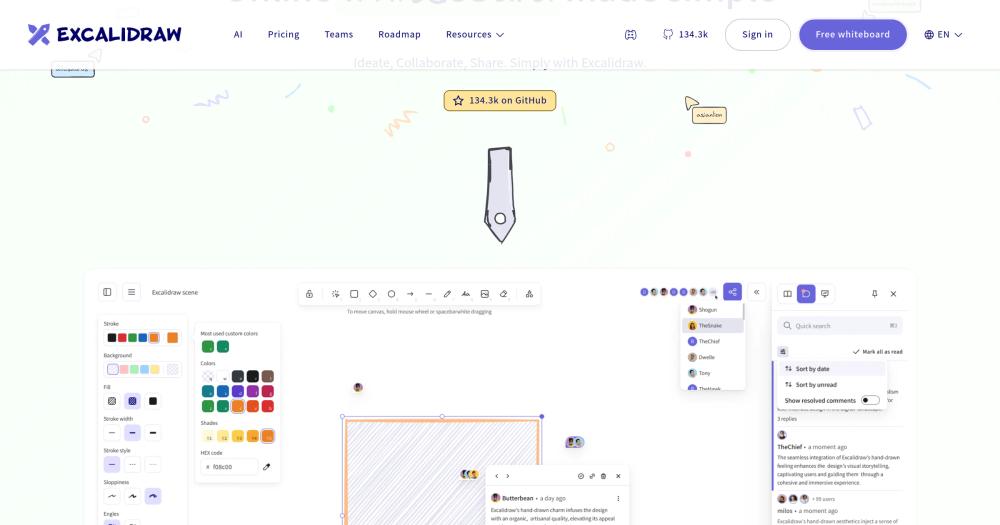The image size is (1000, 525).
Task: Open the EN language dropdown
Action: (943, 34)
